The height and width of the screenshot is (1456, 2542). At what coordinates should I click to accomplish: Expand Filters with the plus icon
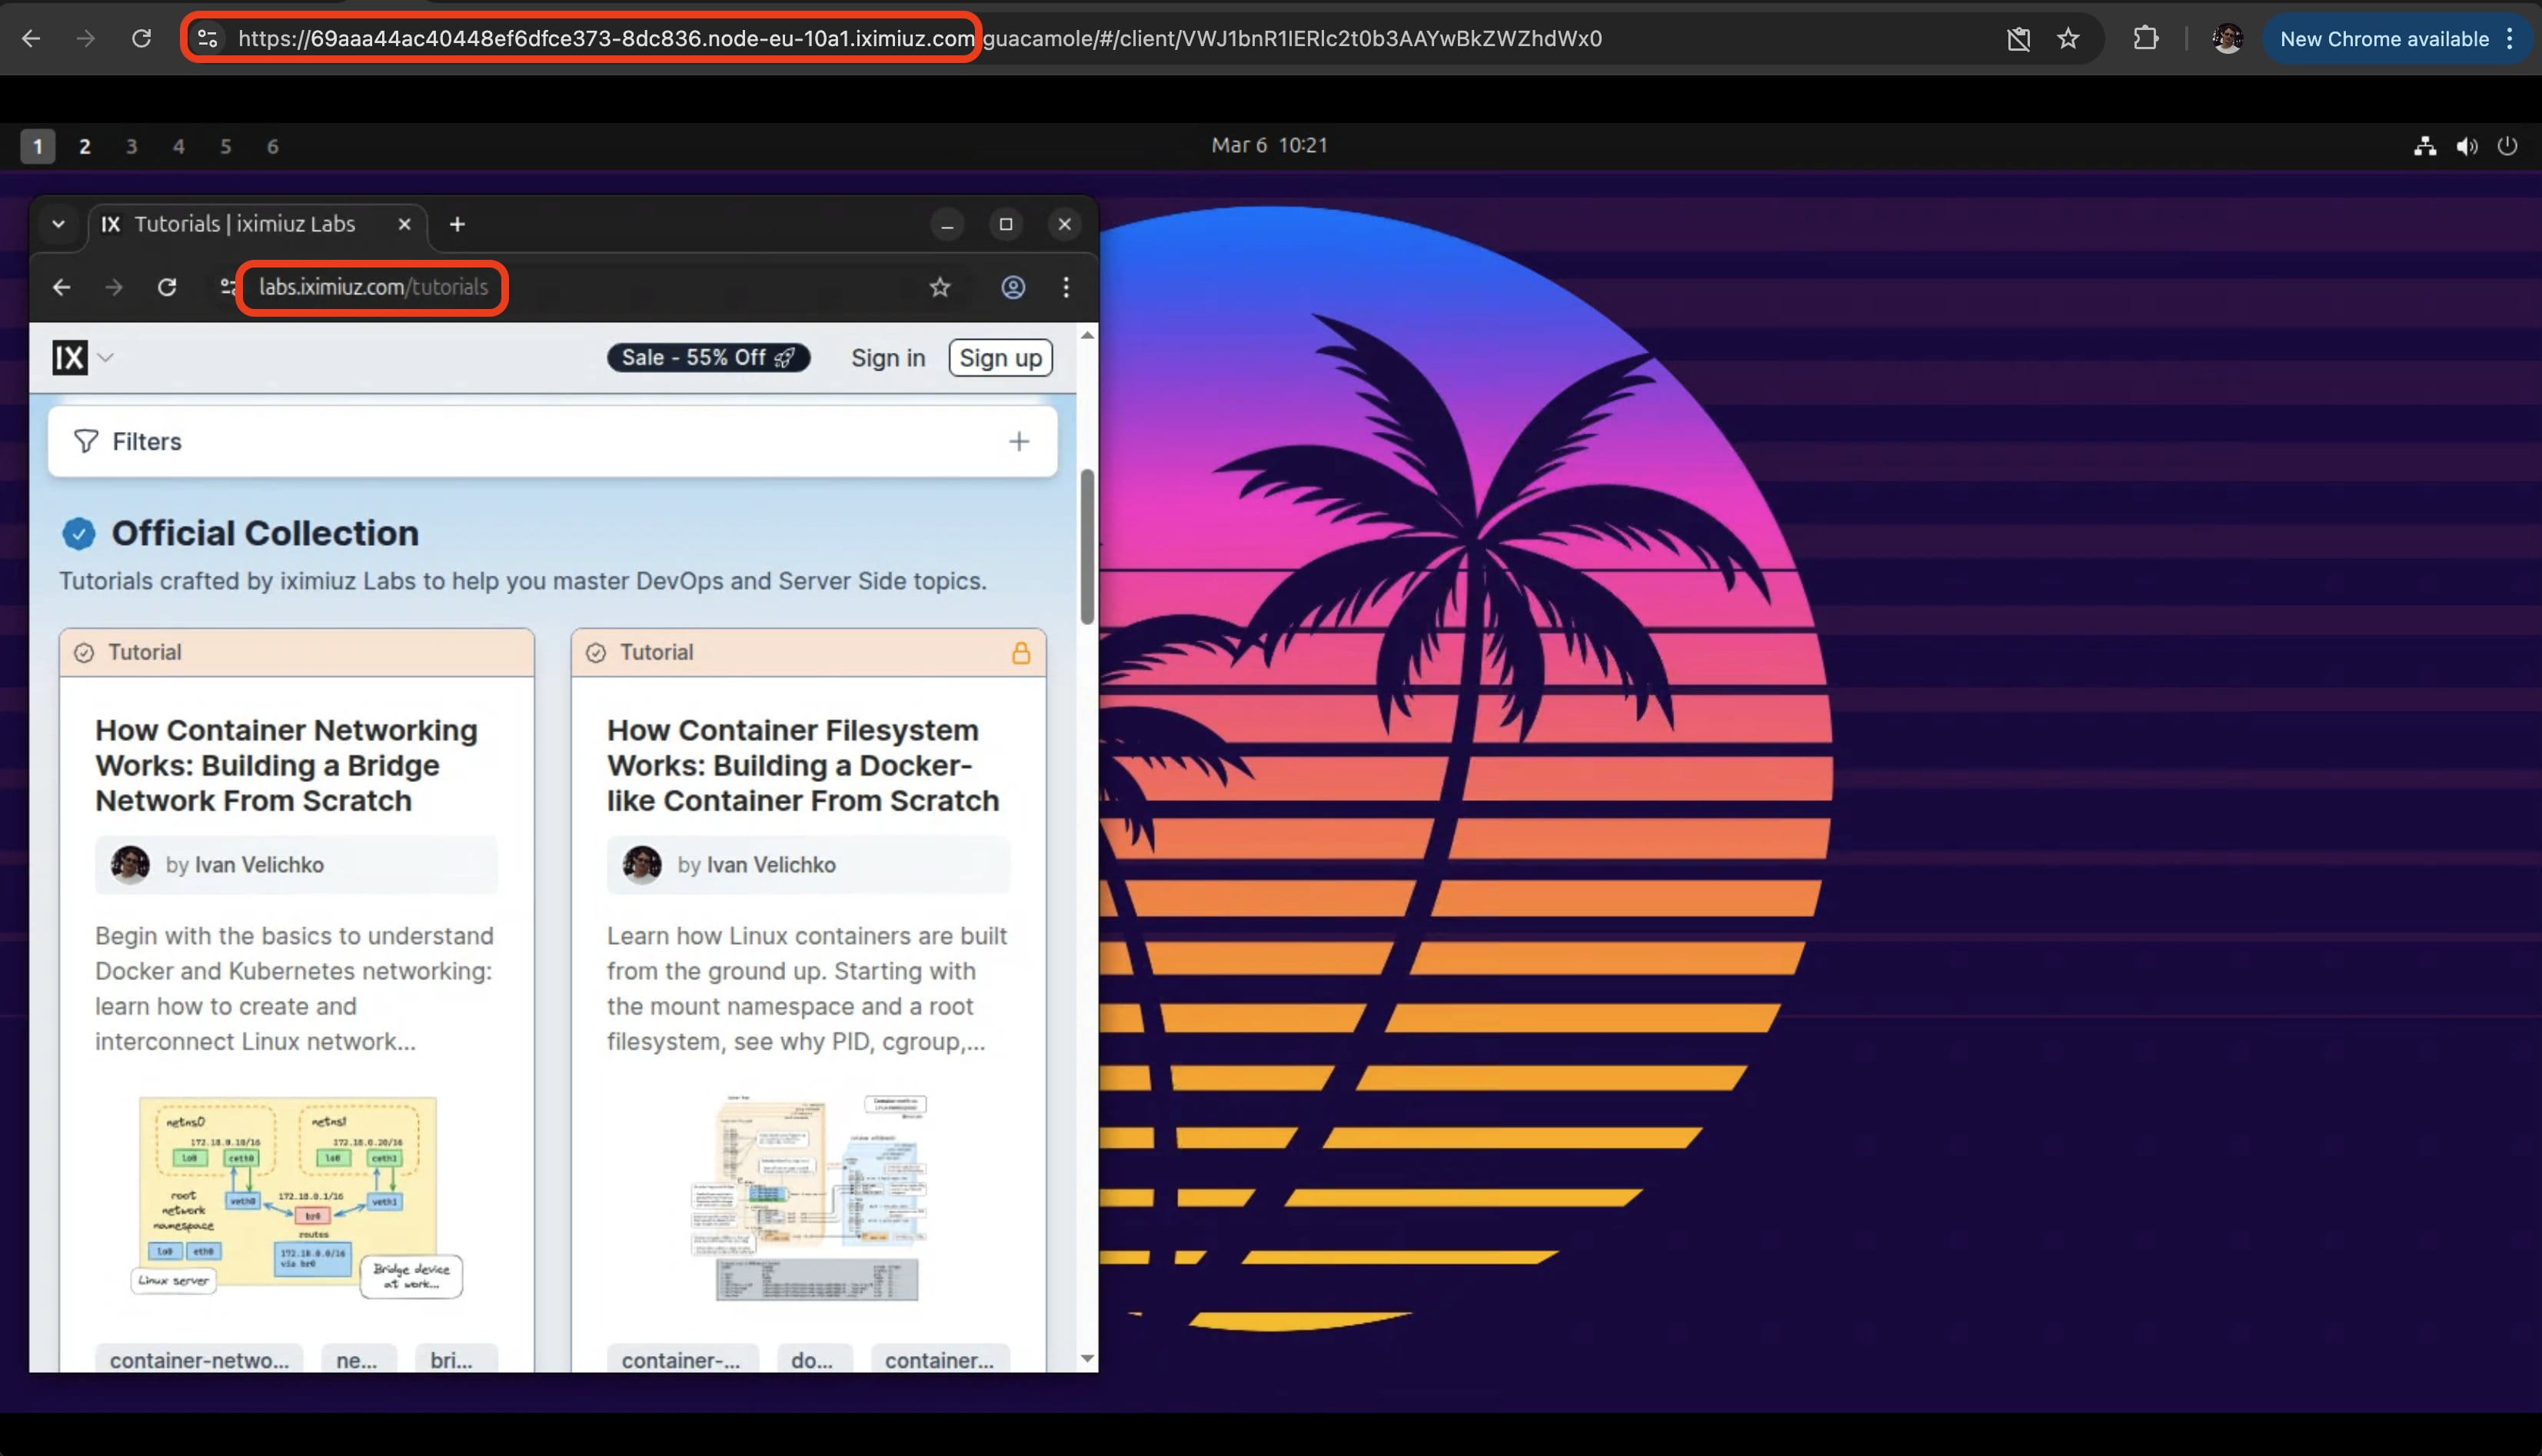[x=1018, y=441]
